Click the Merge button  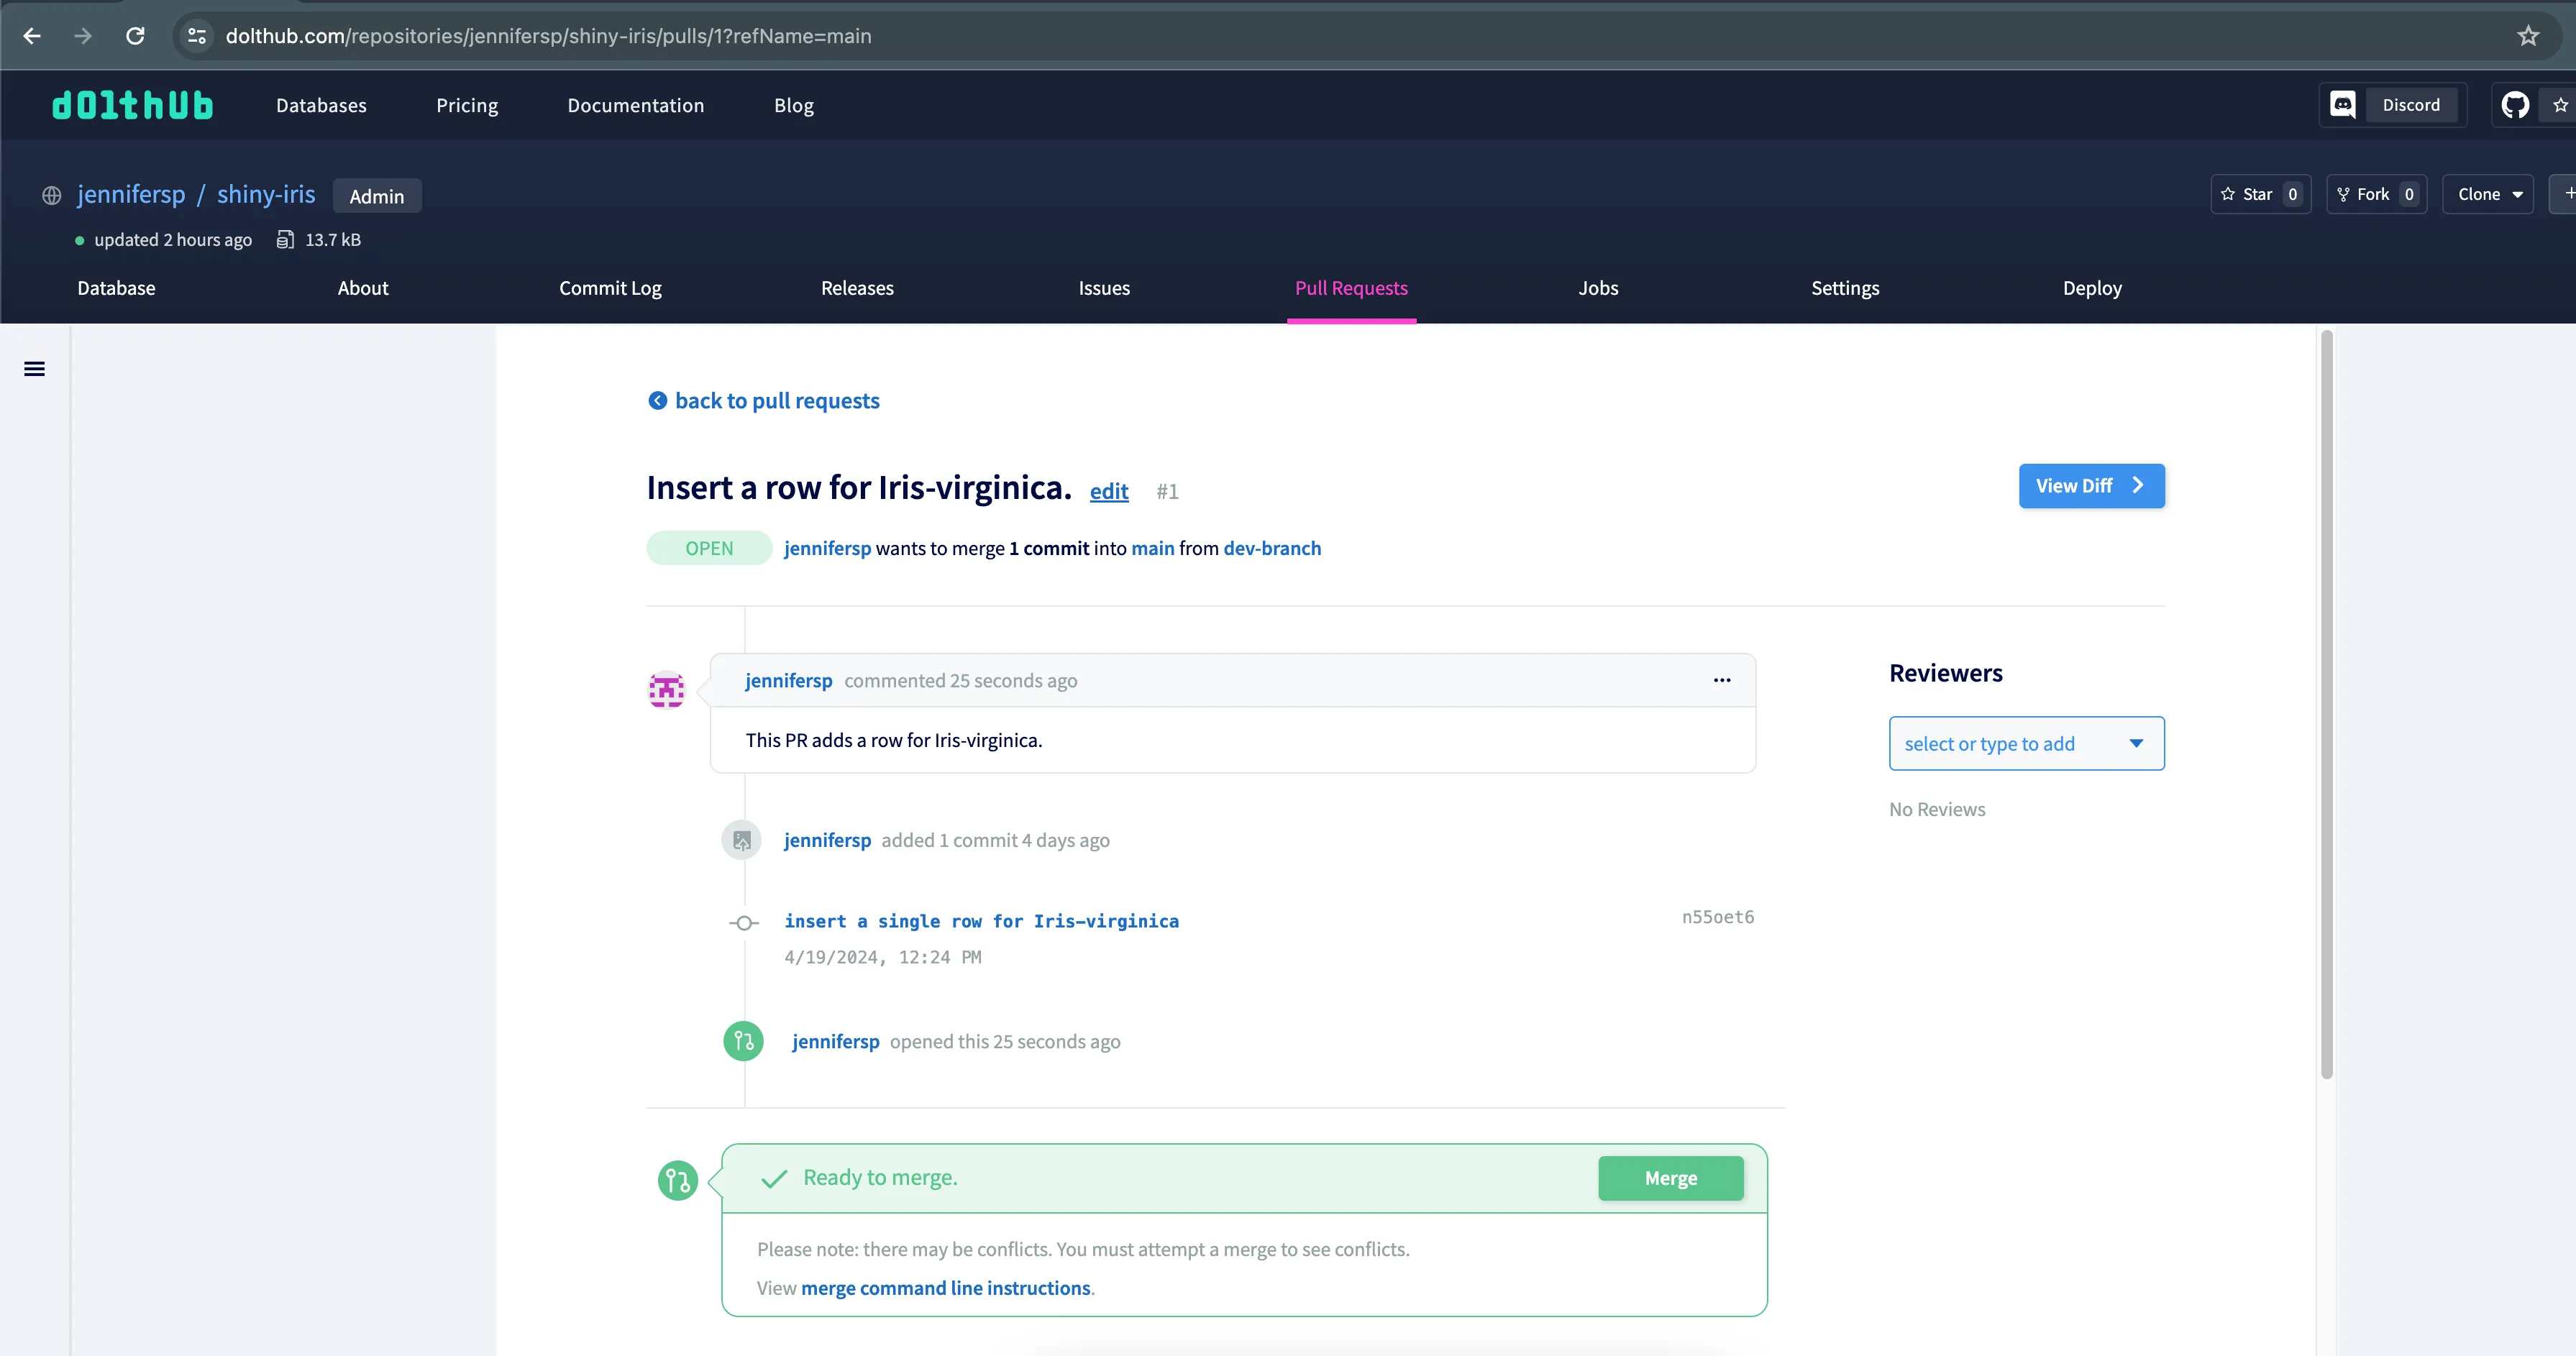tap(1670, 1178)
